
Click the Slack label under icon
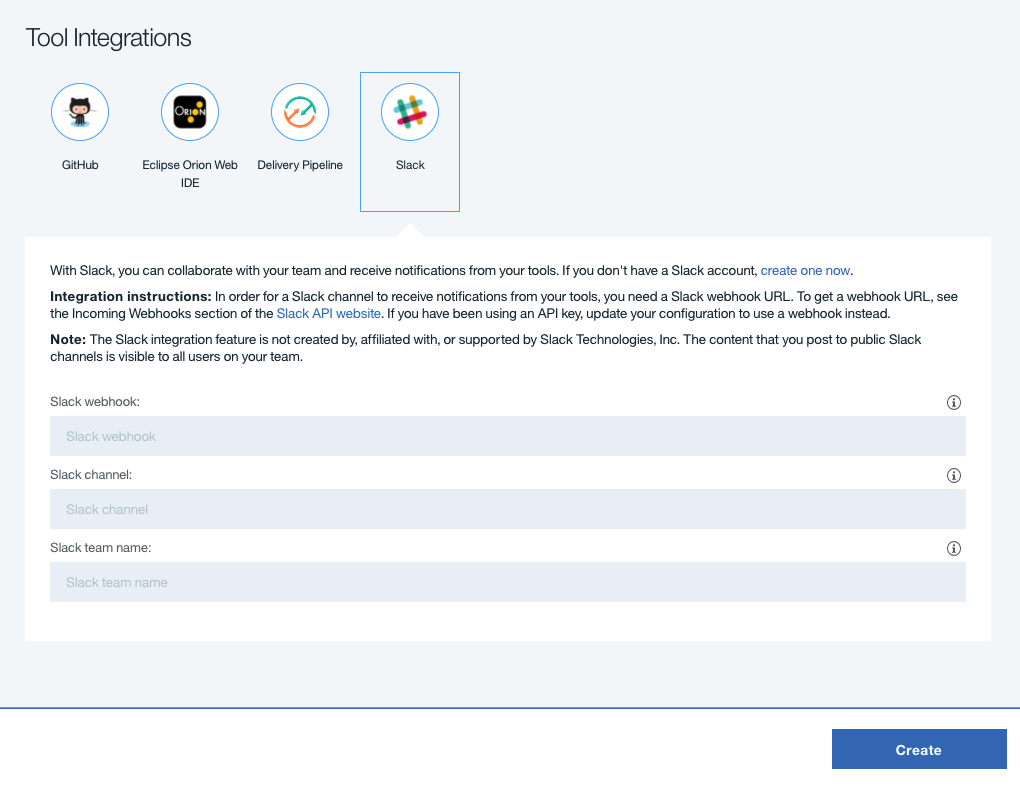coord(410,165)
